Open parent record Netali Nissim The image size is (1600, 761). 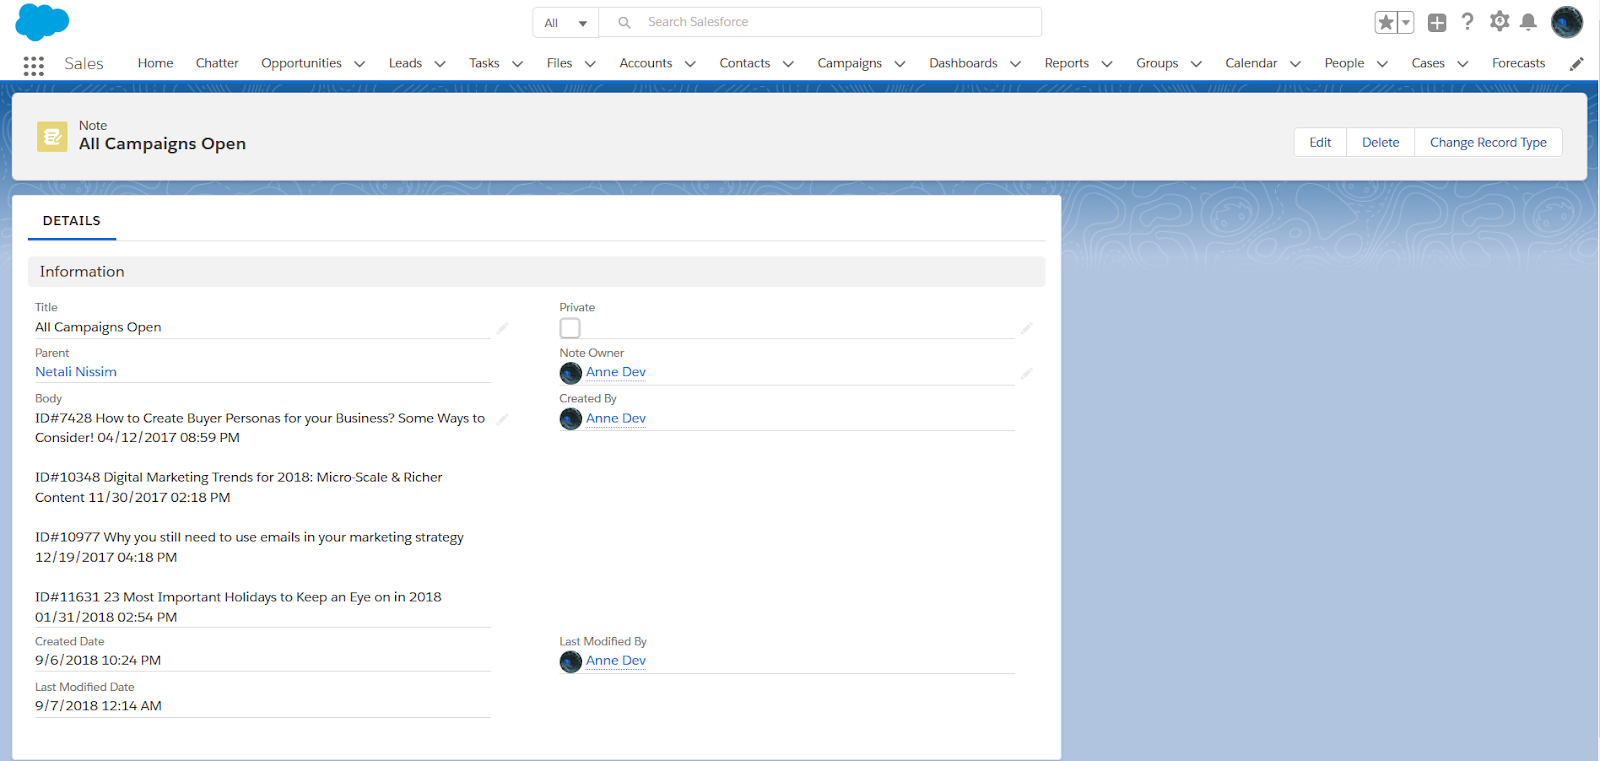pos(76,372)
